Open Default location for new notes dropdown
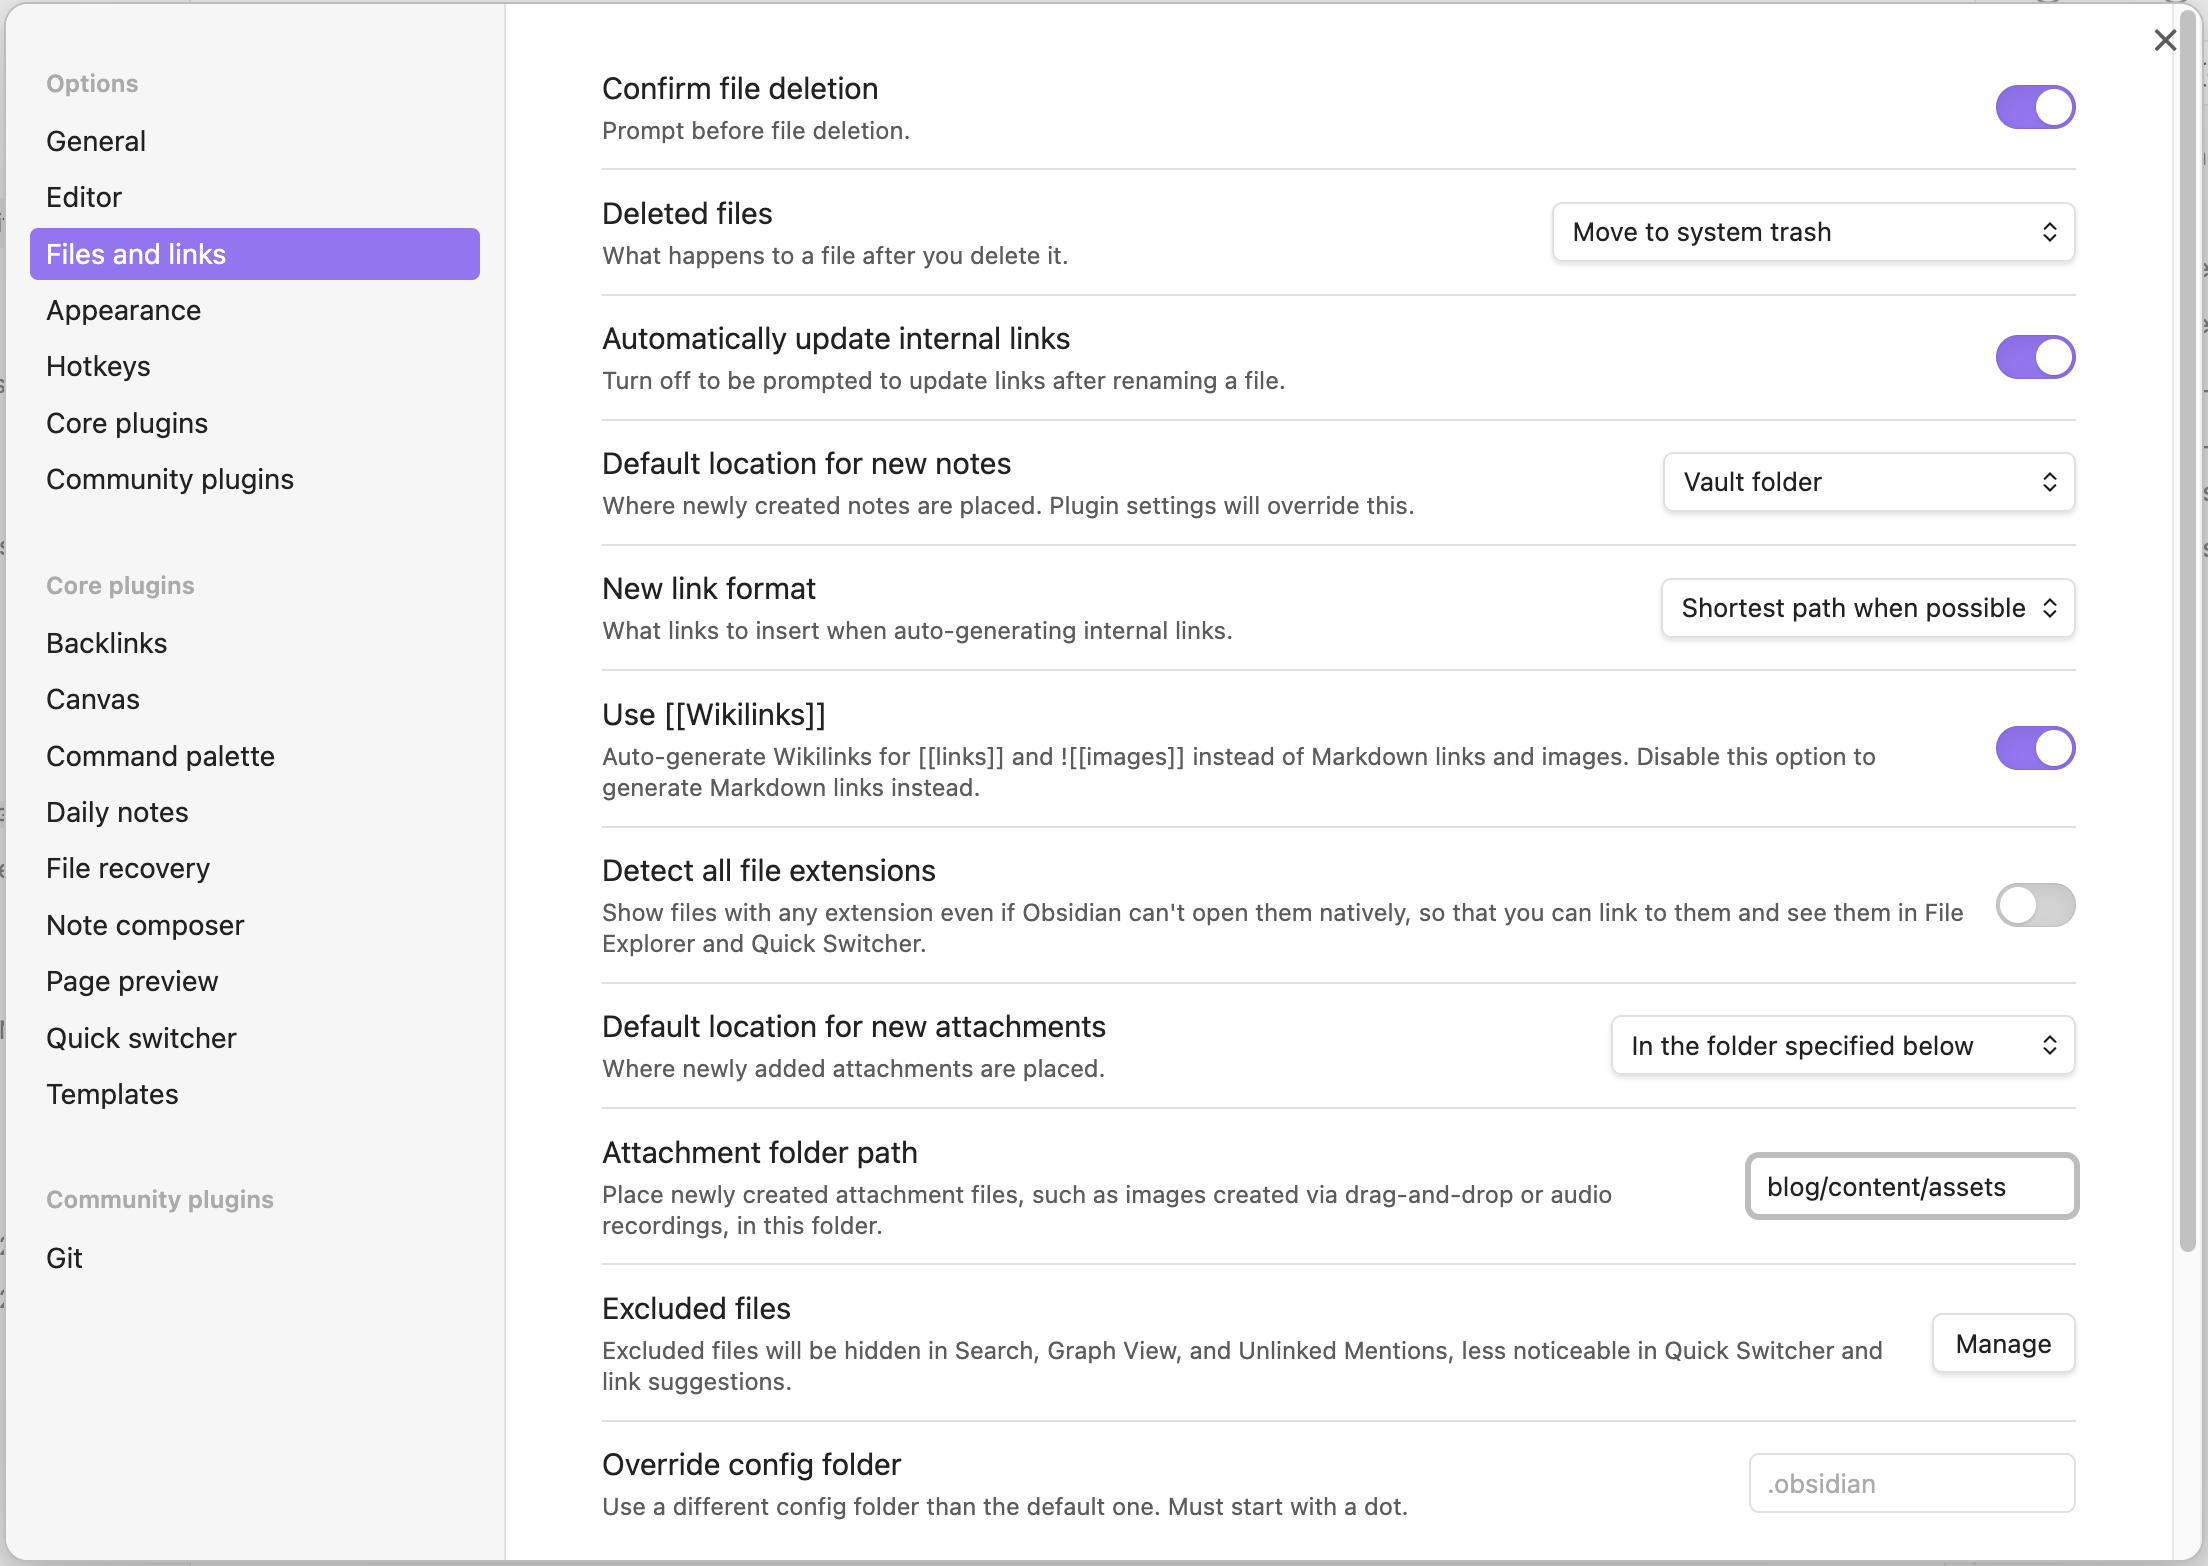This screenshot has width=2208, height=1566. click(x=1868, y=482)
